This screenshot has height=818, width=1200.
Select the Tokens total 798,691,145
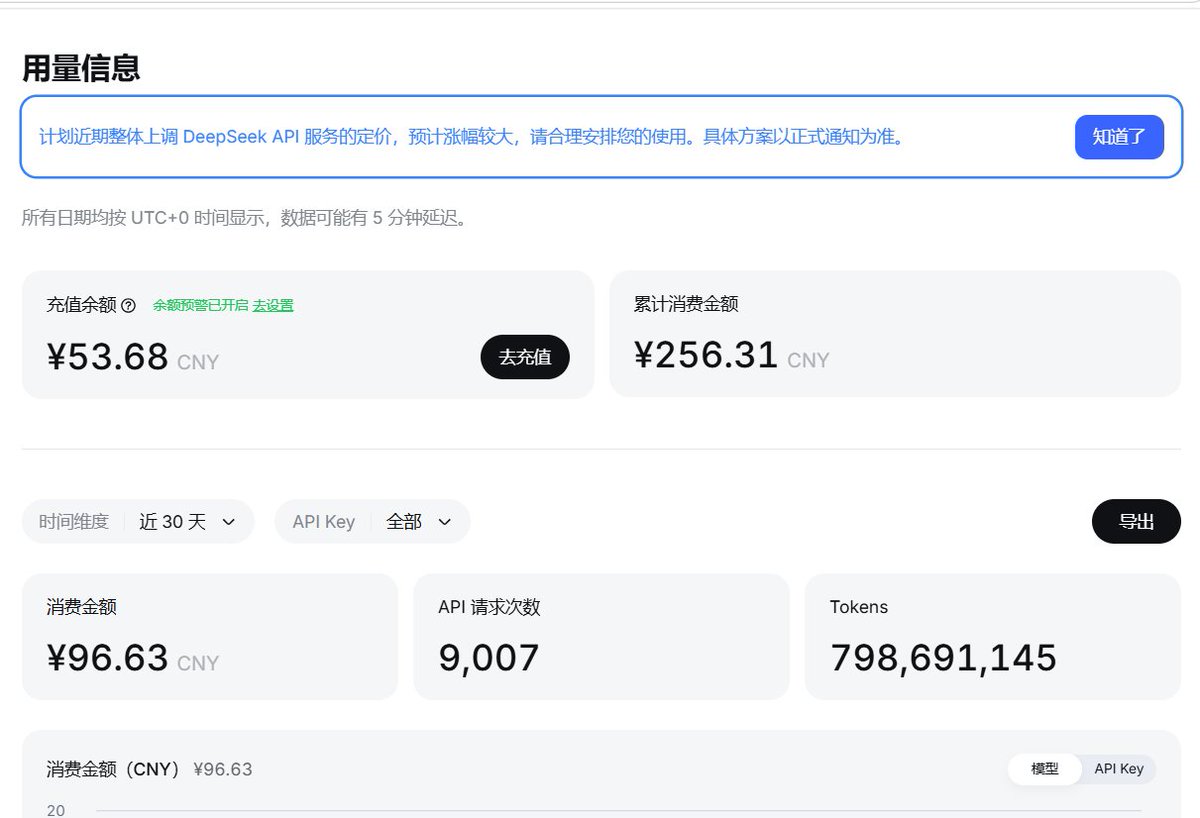943,658
